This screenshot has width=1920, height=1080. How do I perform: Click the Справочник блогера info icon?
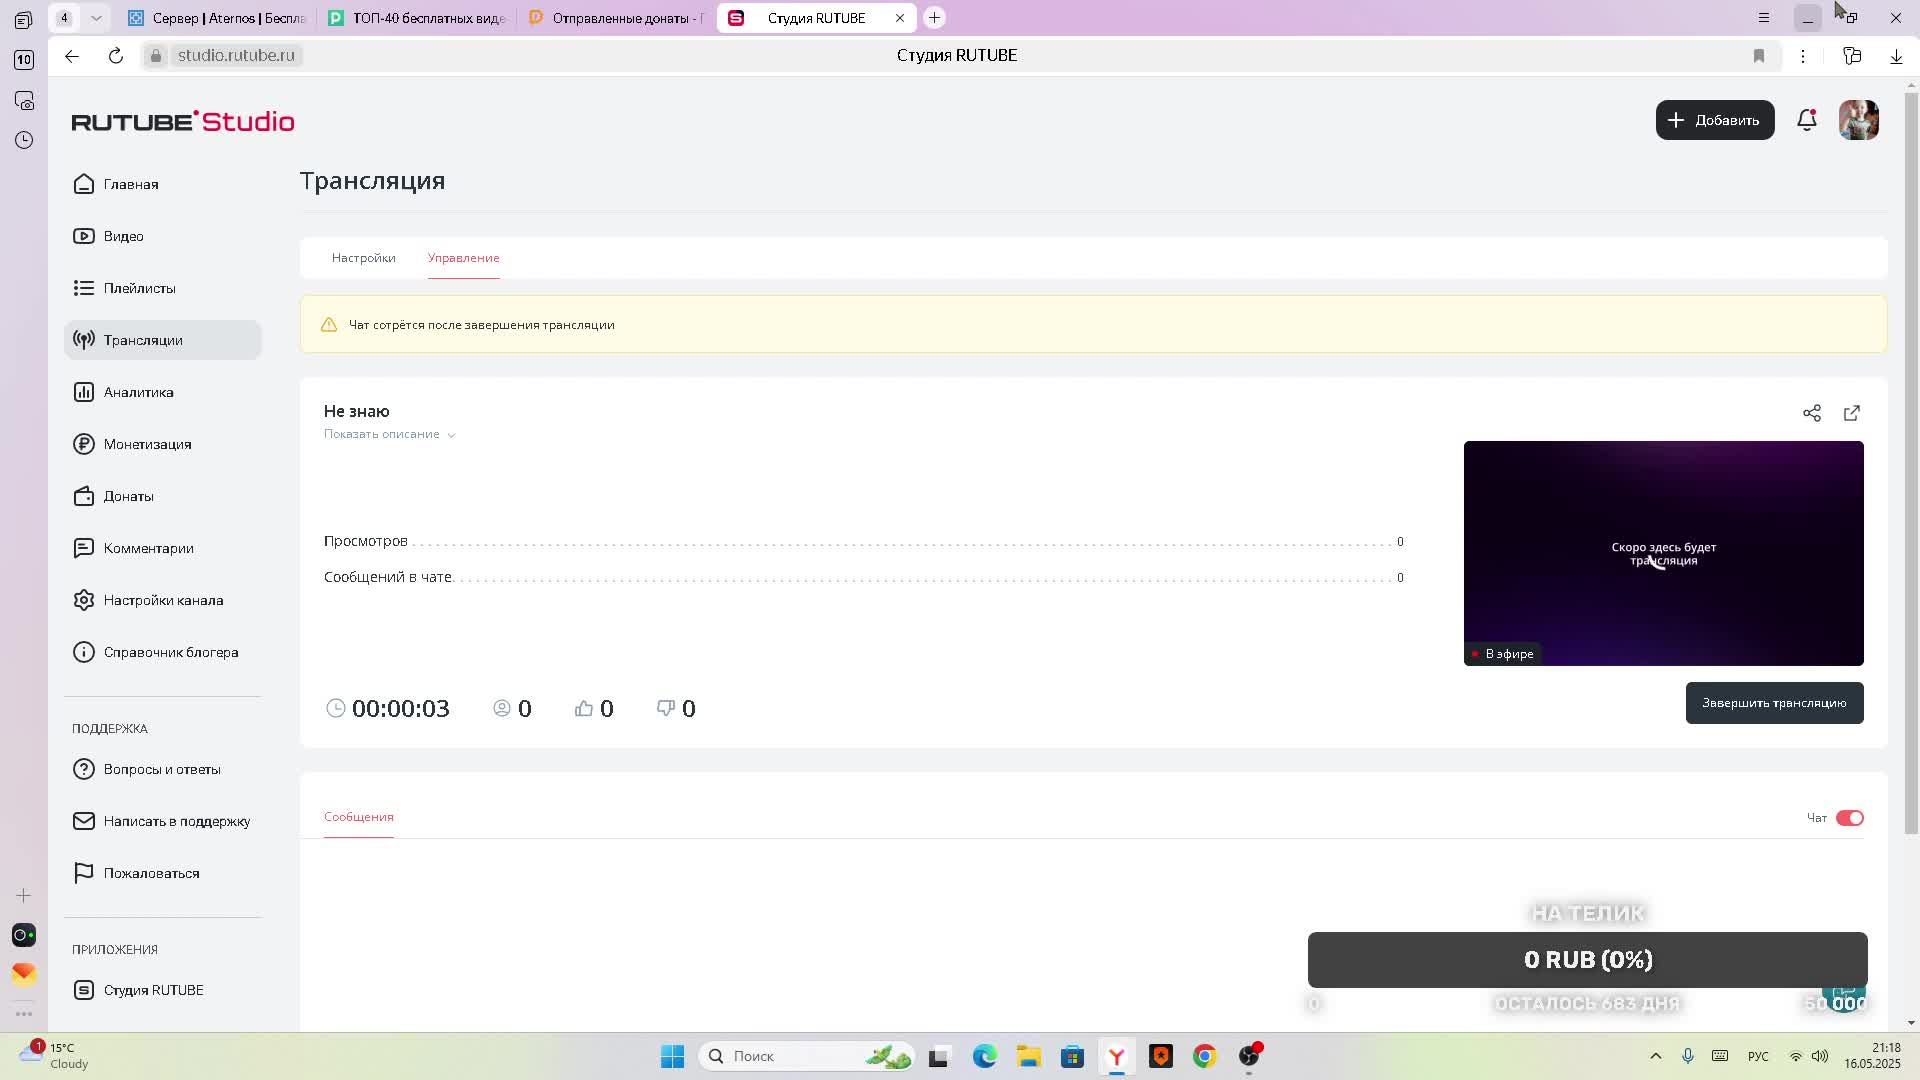point(84,652)
